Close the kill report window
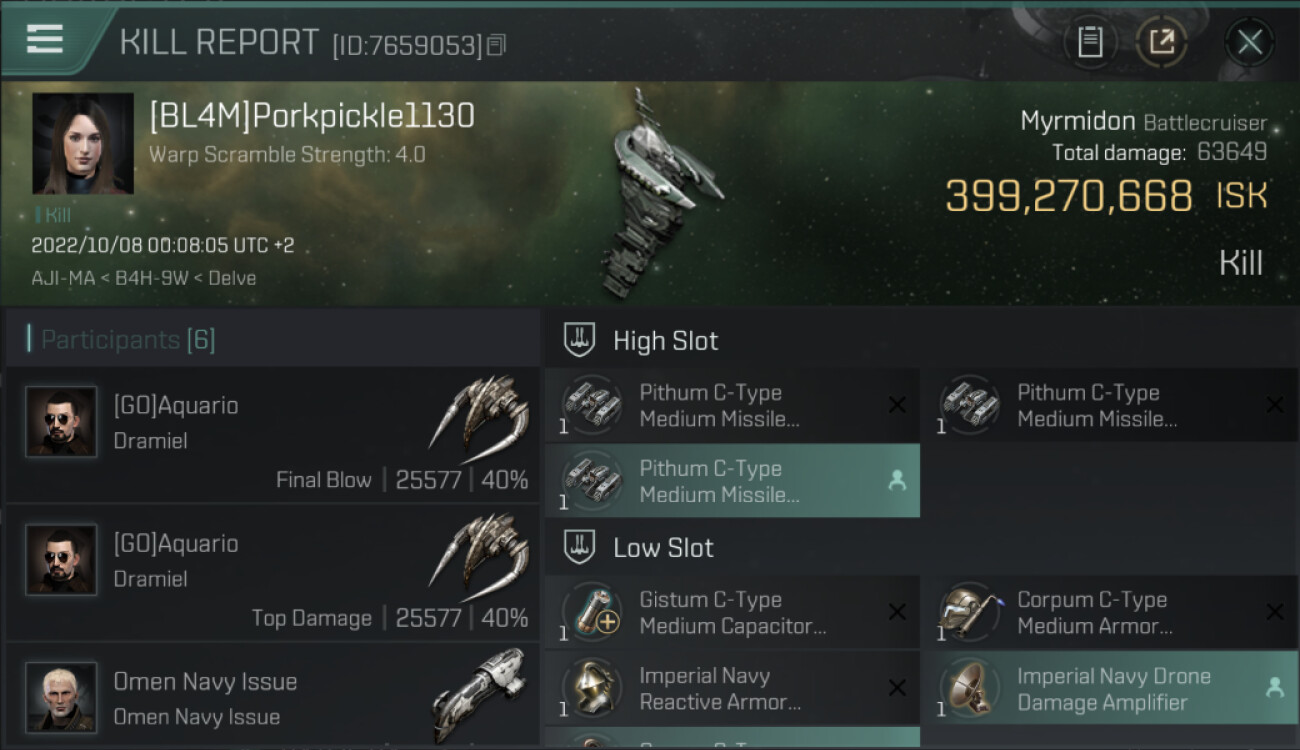 (1249, 42)
